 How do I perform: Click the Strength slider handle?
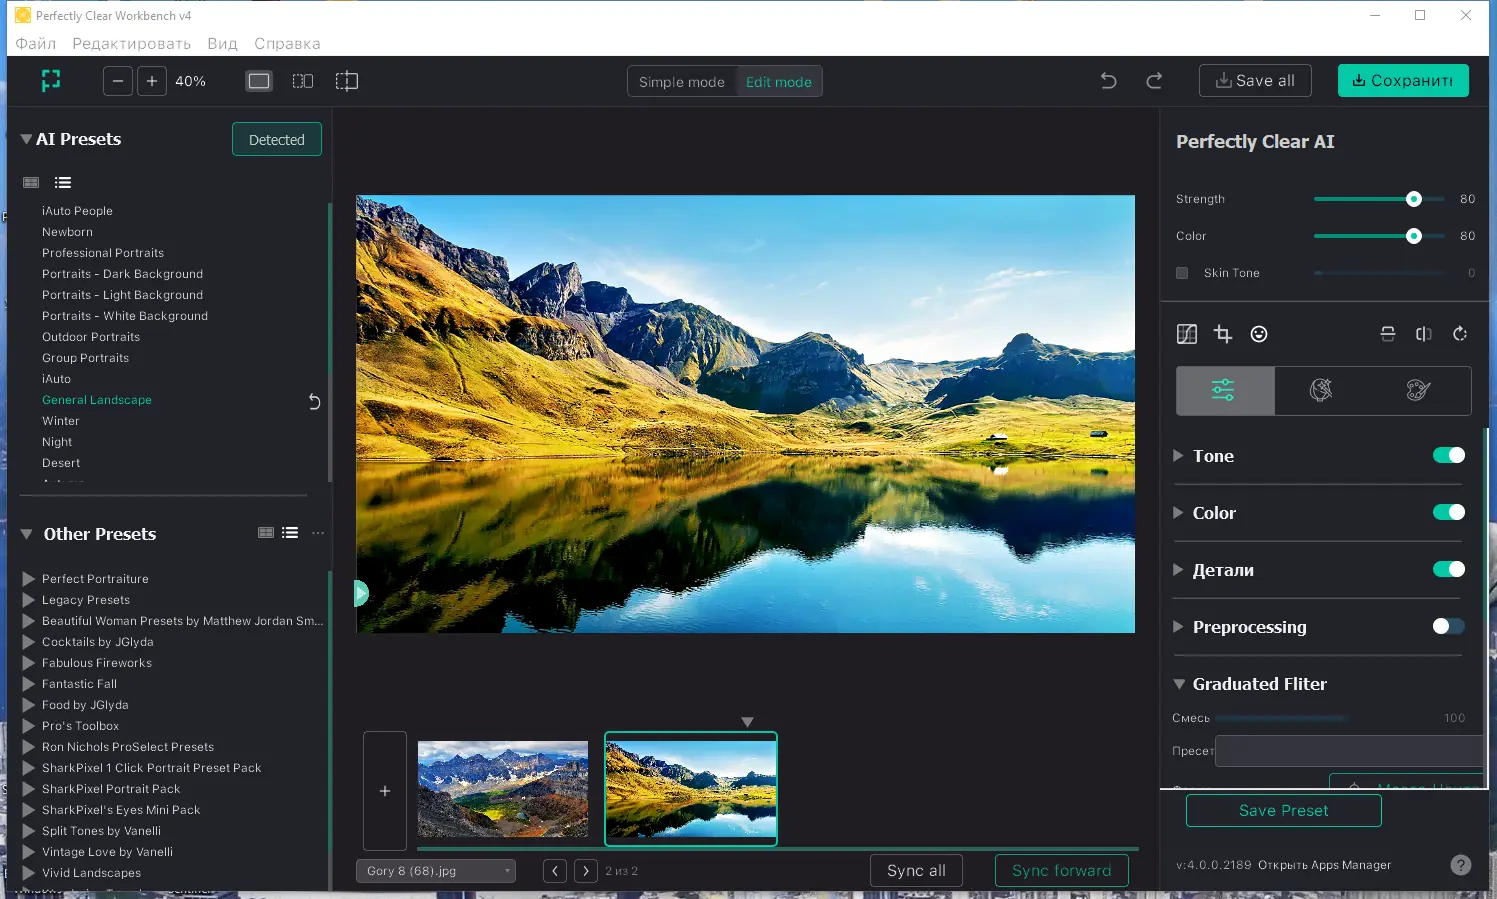(x=1413, y=199)
